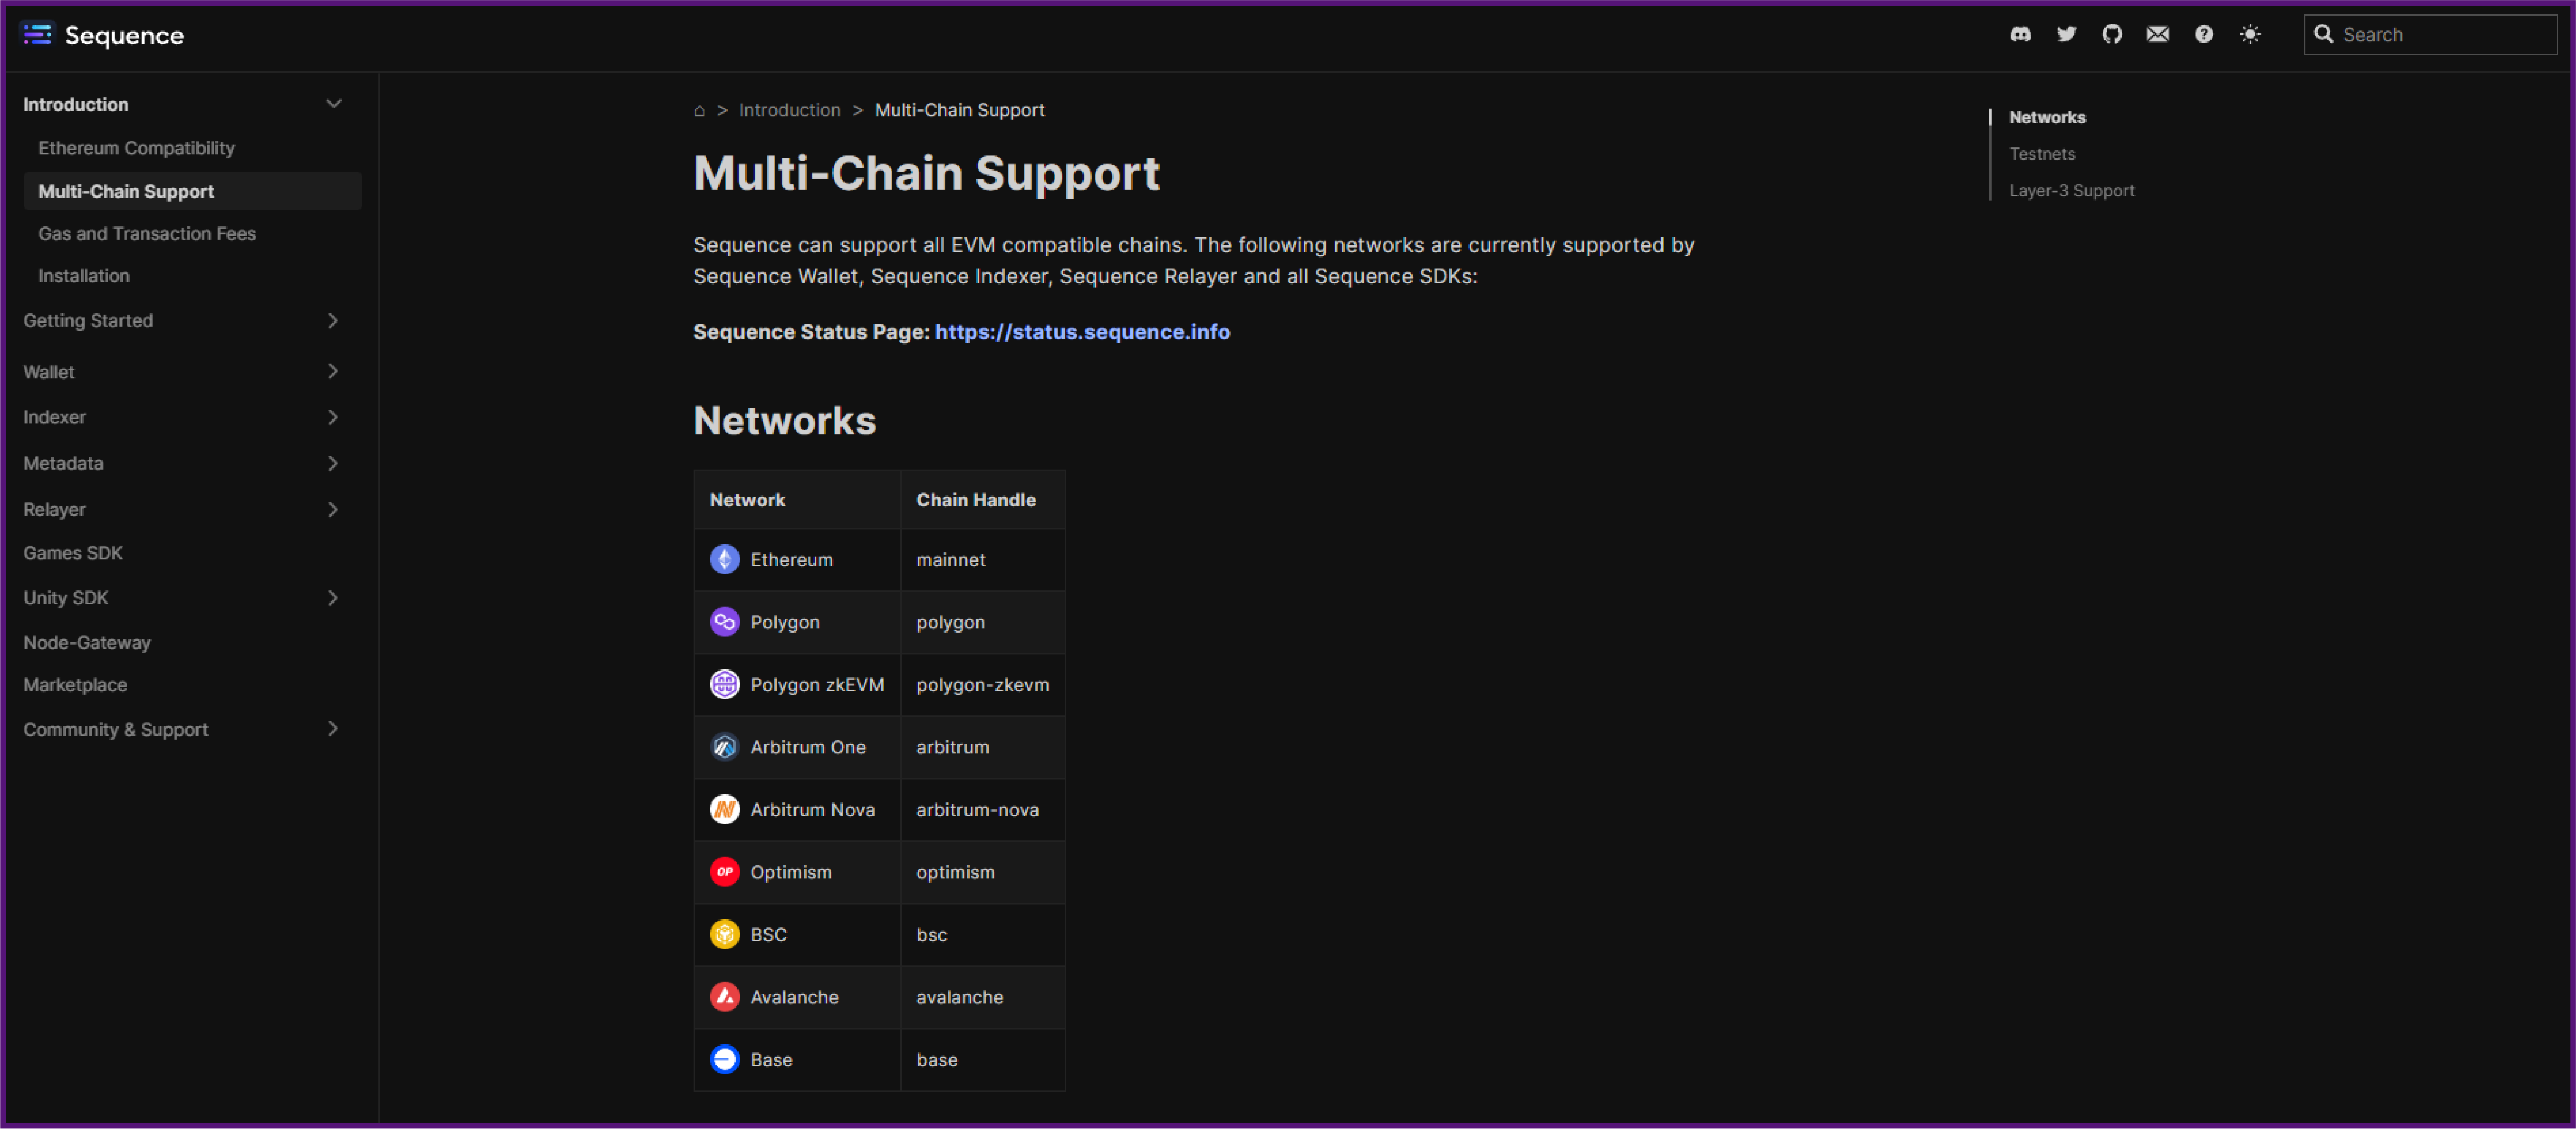Expand the Unity SDK section chevron
Screen dimensions: 2576x1129
[x=333, y=598]
